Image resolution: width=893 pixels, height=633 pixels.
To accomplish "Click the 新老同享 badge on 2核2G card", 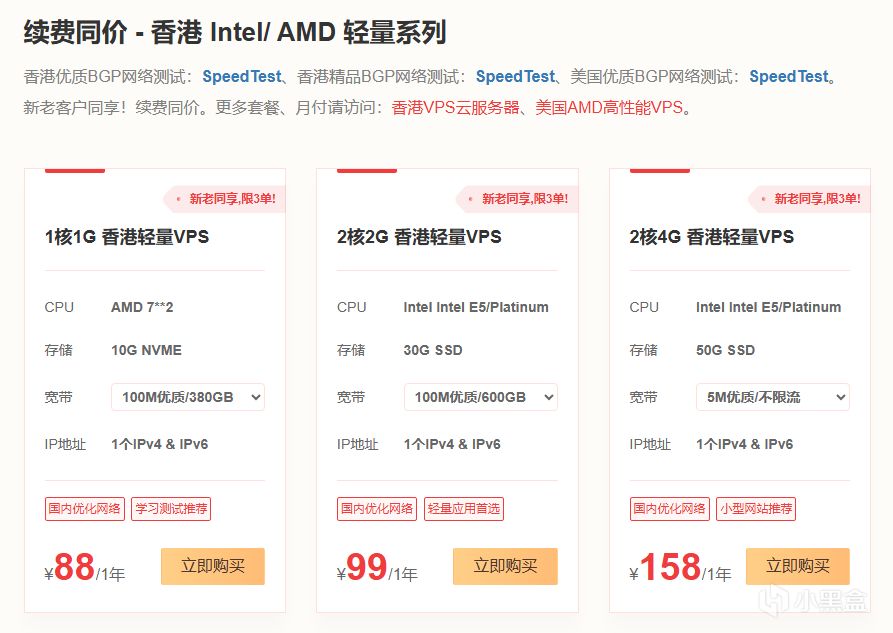I will pyautogui.click(x=523, y=199).
